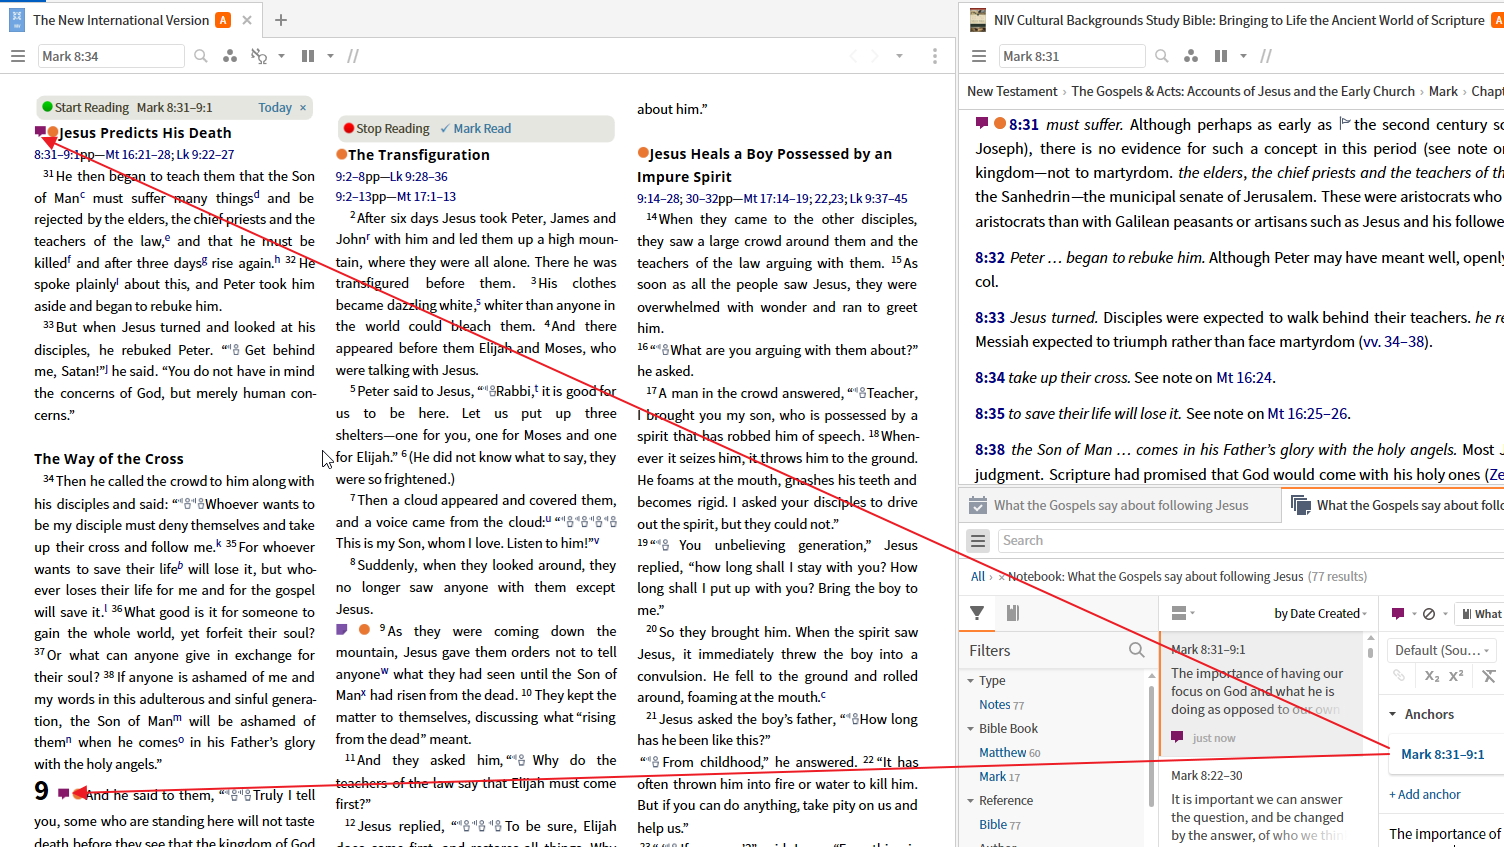
Task: Open Notes panel hamburger menu
Action: pyautogui.click(x=978, y=541)
